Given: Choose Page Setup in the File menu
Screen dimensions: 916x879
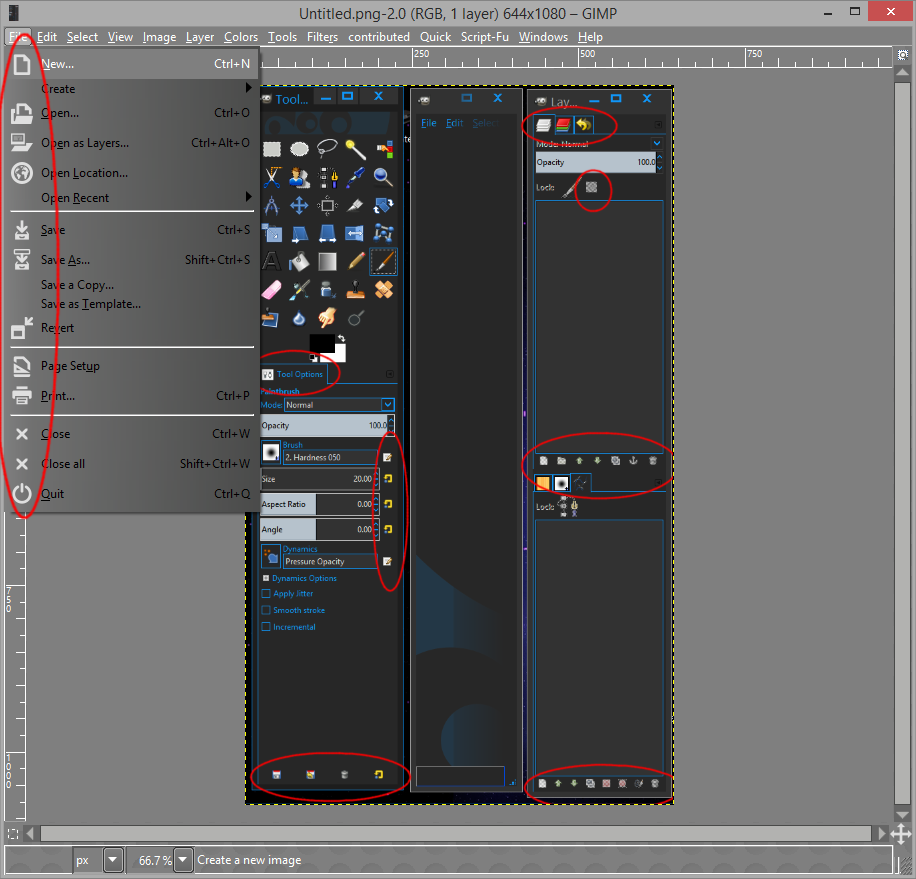Looking at the screenshot, I should click(132, 366).
